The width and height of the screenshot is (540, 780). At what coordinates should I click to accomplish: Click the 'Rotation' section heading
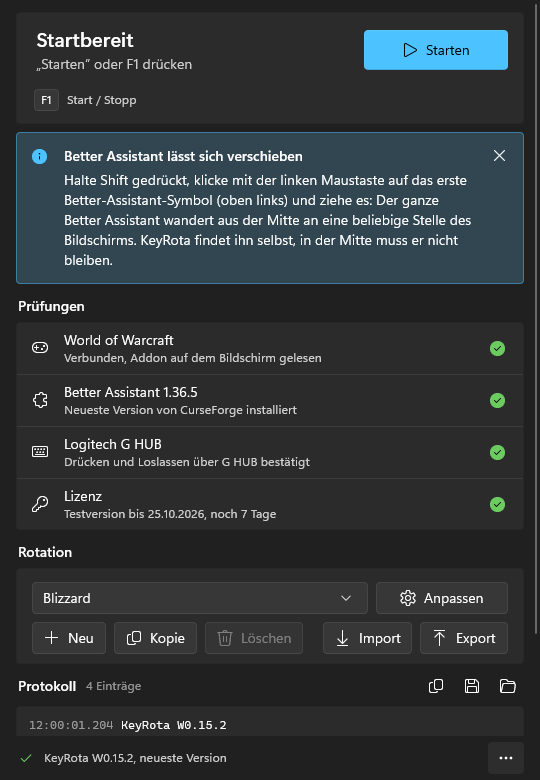click(45, 552)
